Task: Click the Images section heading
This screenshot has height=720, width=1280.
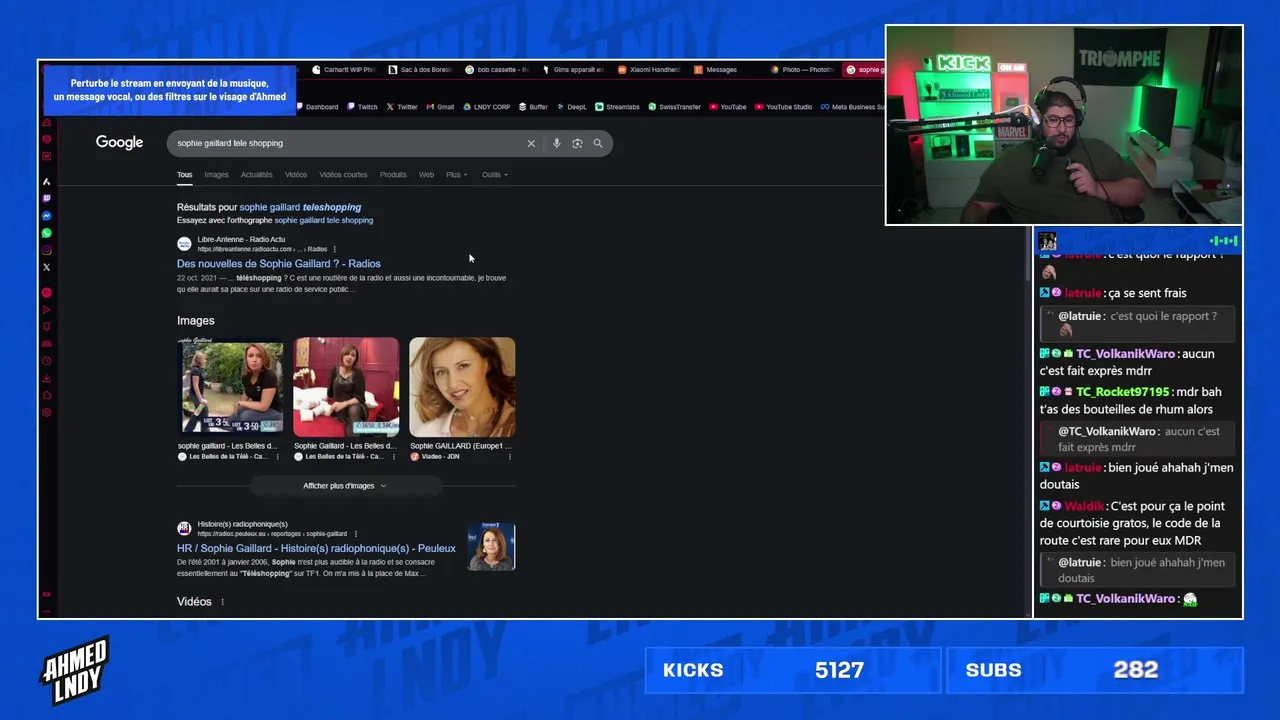Action: pos(196,321)
